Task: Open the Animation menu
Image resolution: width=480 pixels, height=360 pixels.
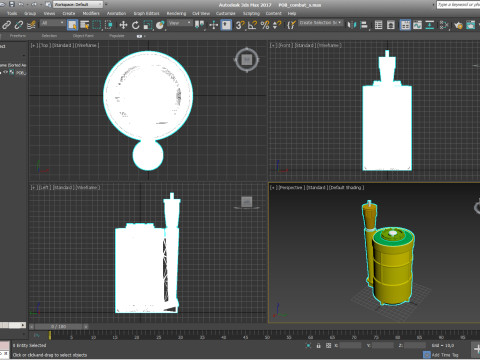Action: pyautogui.click(x=116, y=13)
